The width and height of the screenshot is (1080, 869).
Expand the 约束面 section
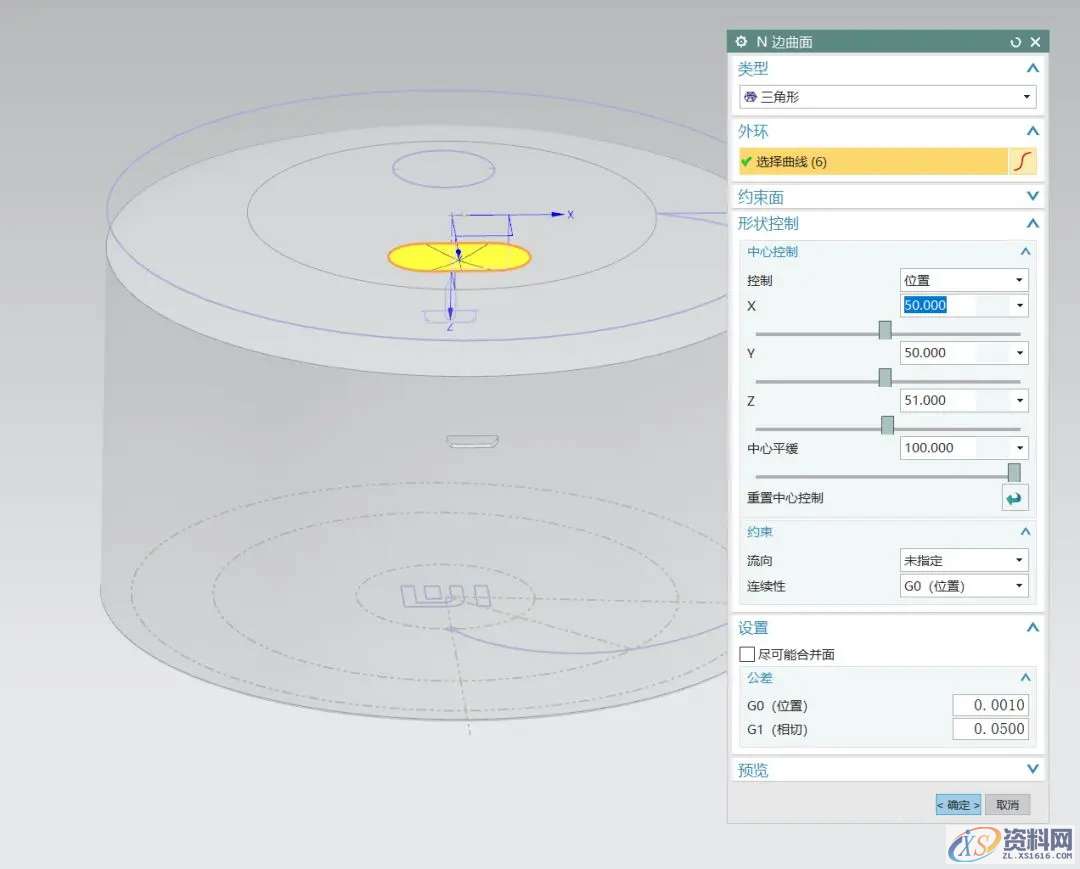(1032, 196)
